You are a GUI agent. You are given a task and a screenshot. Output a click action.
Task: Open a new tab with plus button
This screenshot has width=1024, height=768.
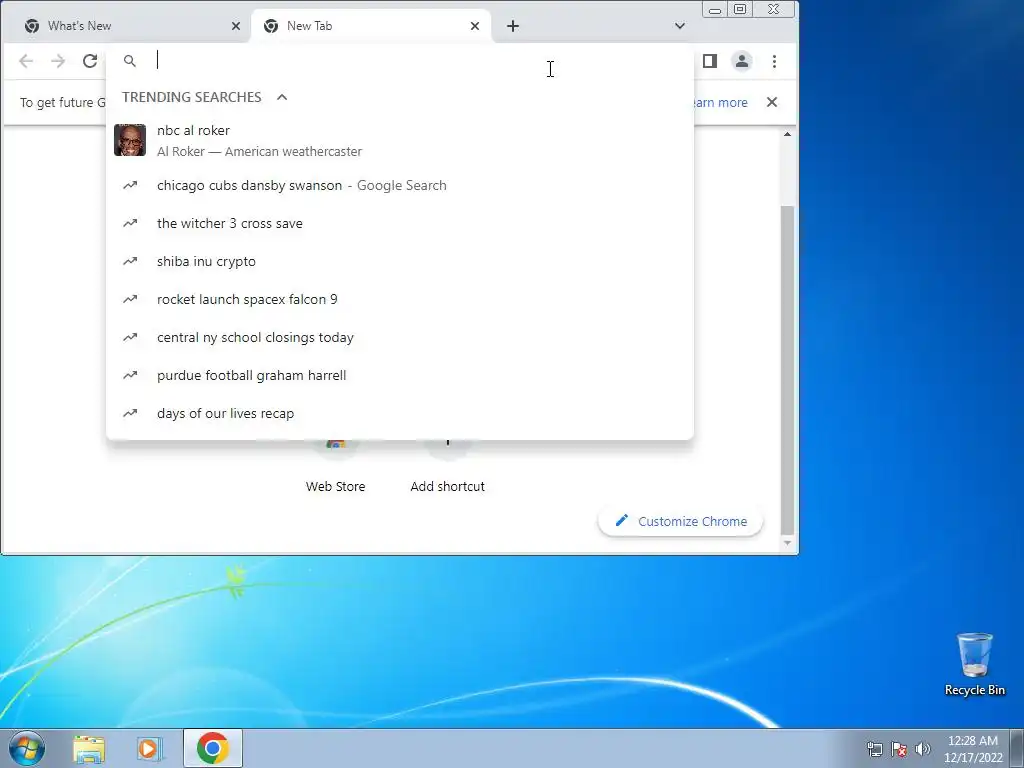513,26
